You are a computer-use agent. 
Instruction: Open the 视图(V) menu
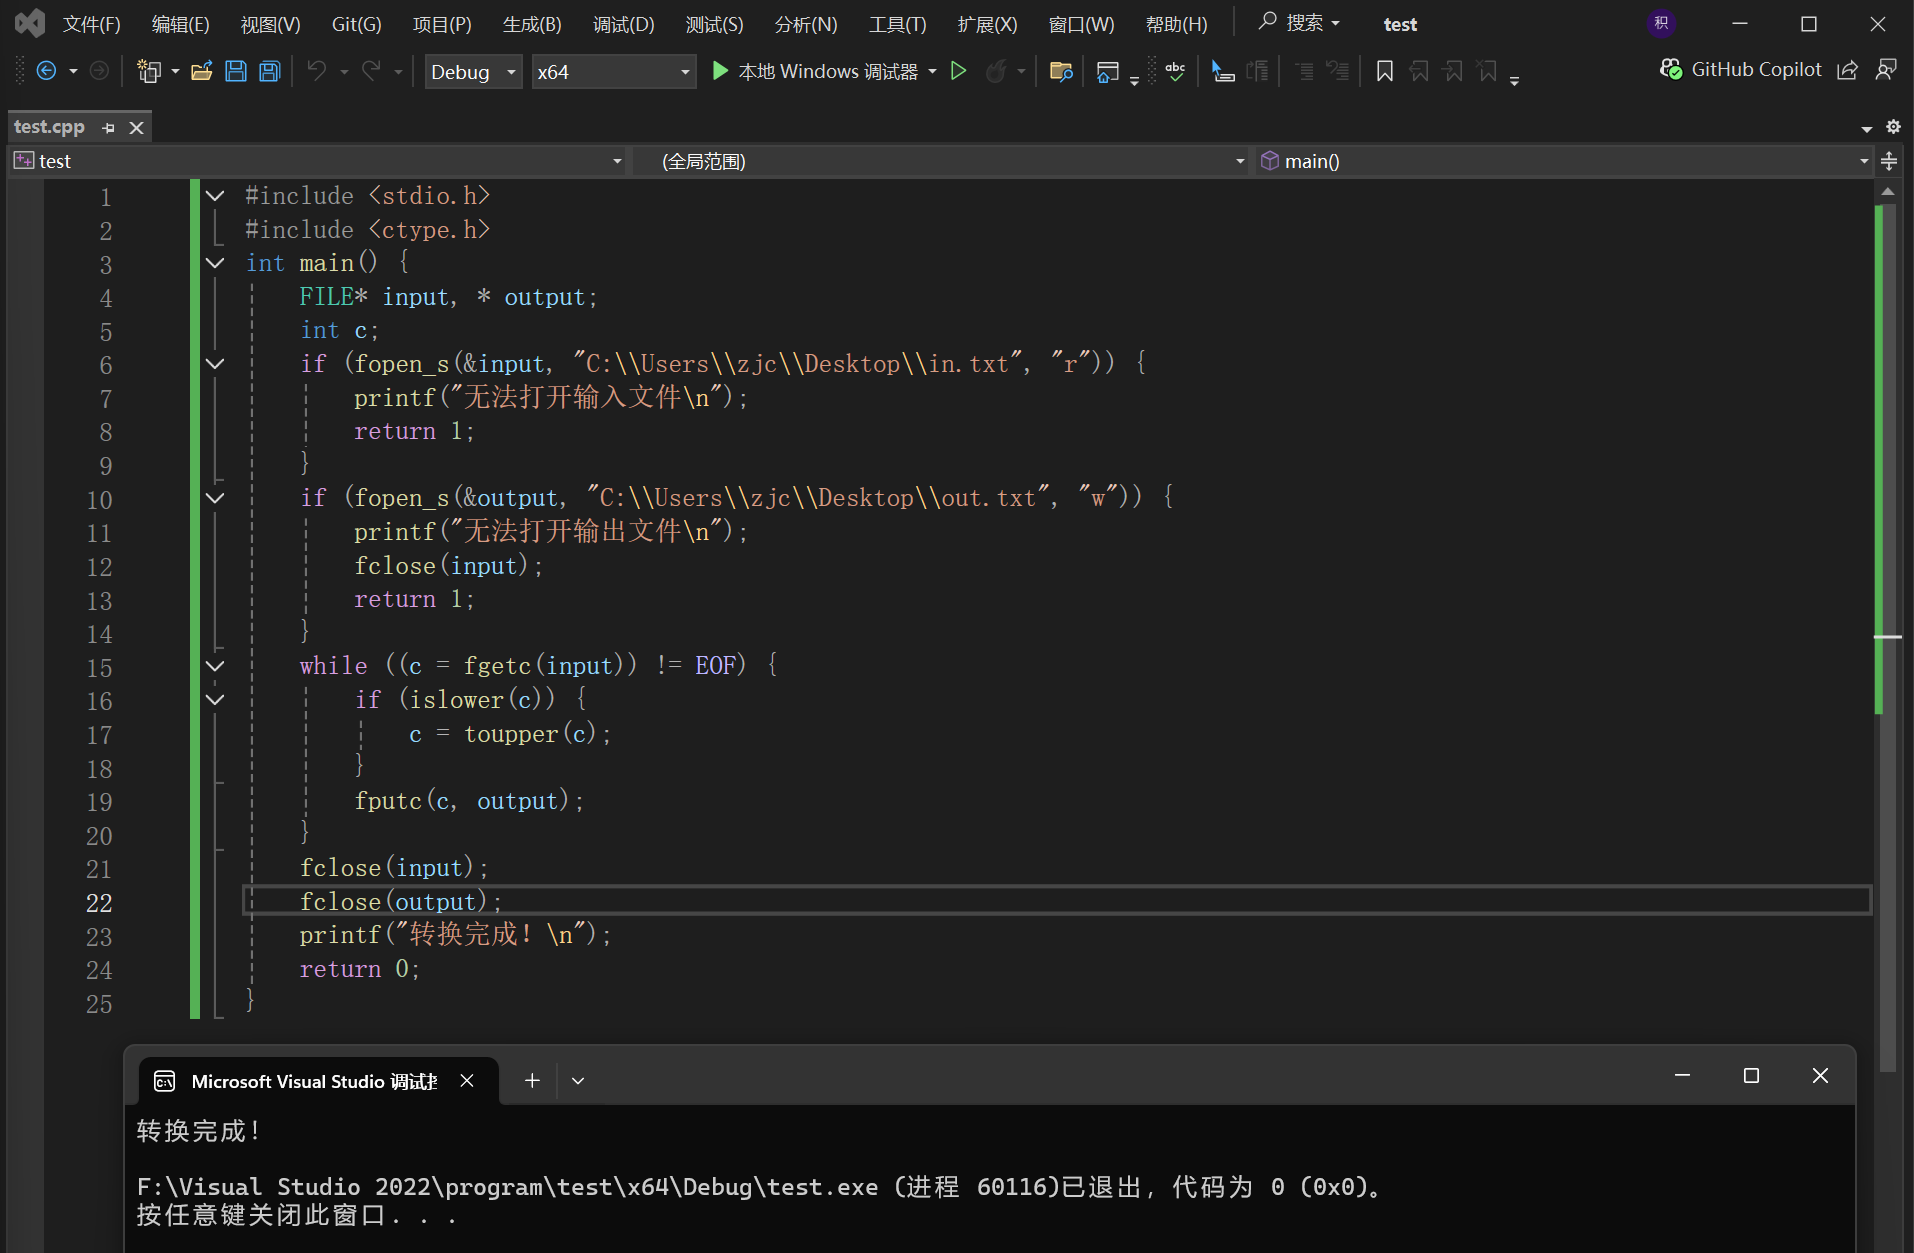(271, 24)
